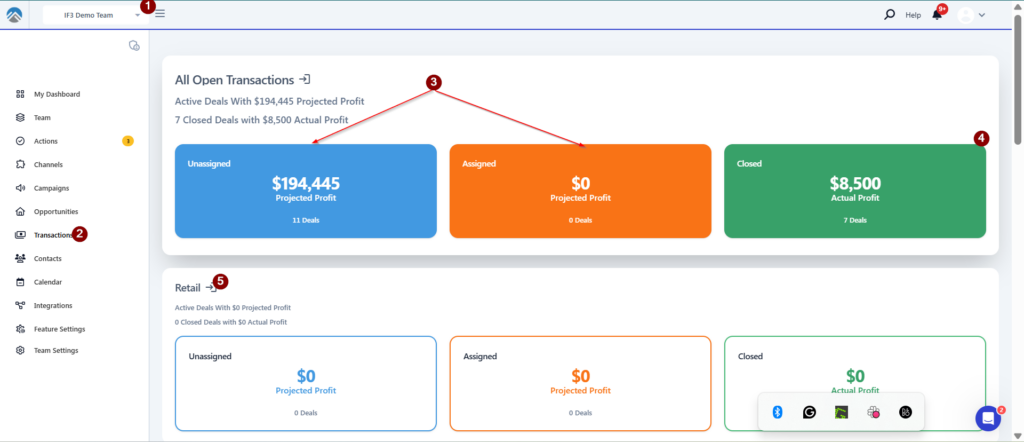Screen dimensions: 1024x442
Task: Click the '7 Deals' count text
Action: 855,221
